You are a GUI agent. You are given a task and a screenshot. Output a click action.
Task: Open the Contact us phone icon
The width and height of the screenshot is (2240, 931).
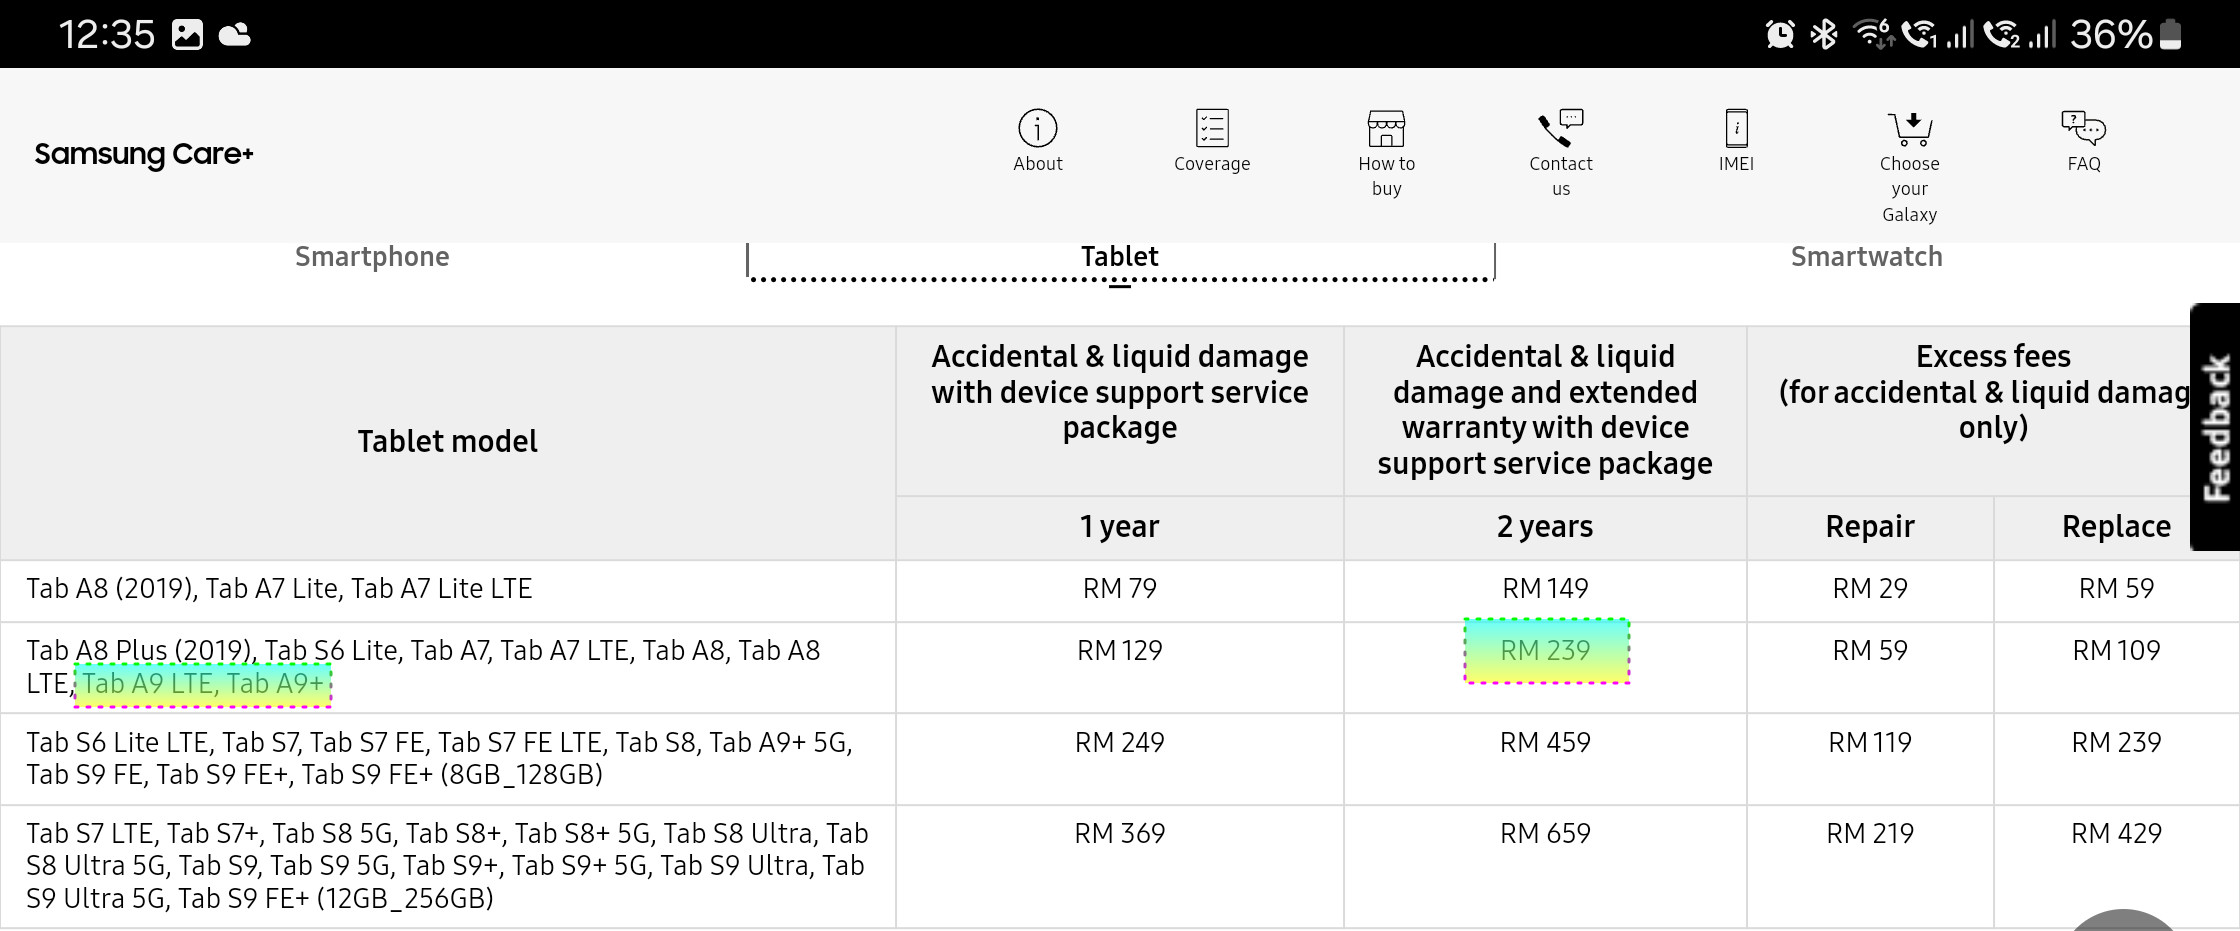[x=1560, y=128]
